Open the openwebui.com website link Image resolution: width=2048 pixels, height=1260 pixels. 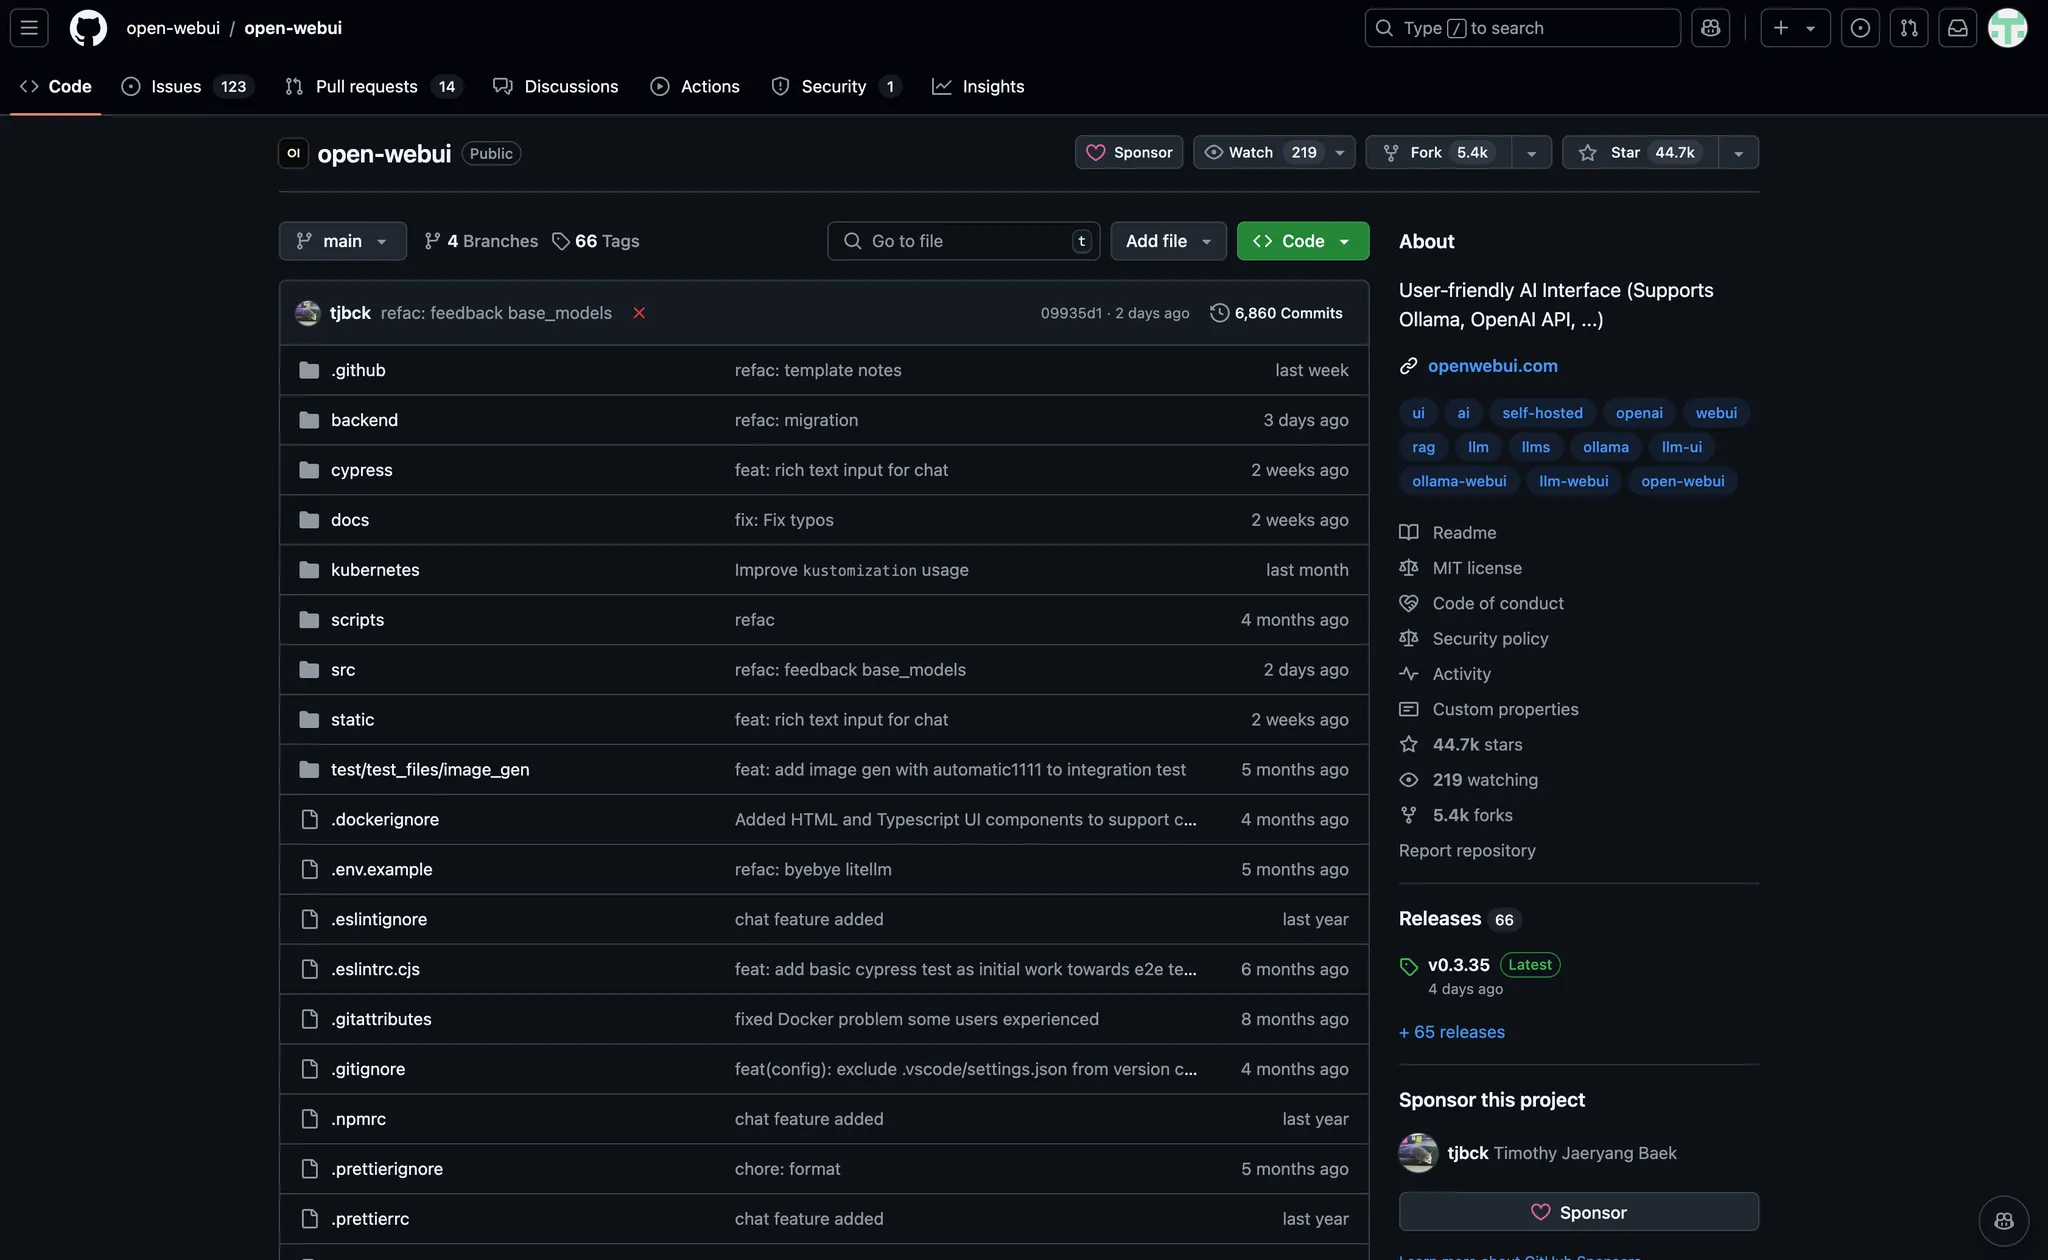[1492, 366]
